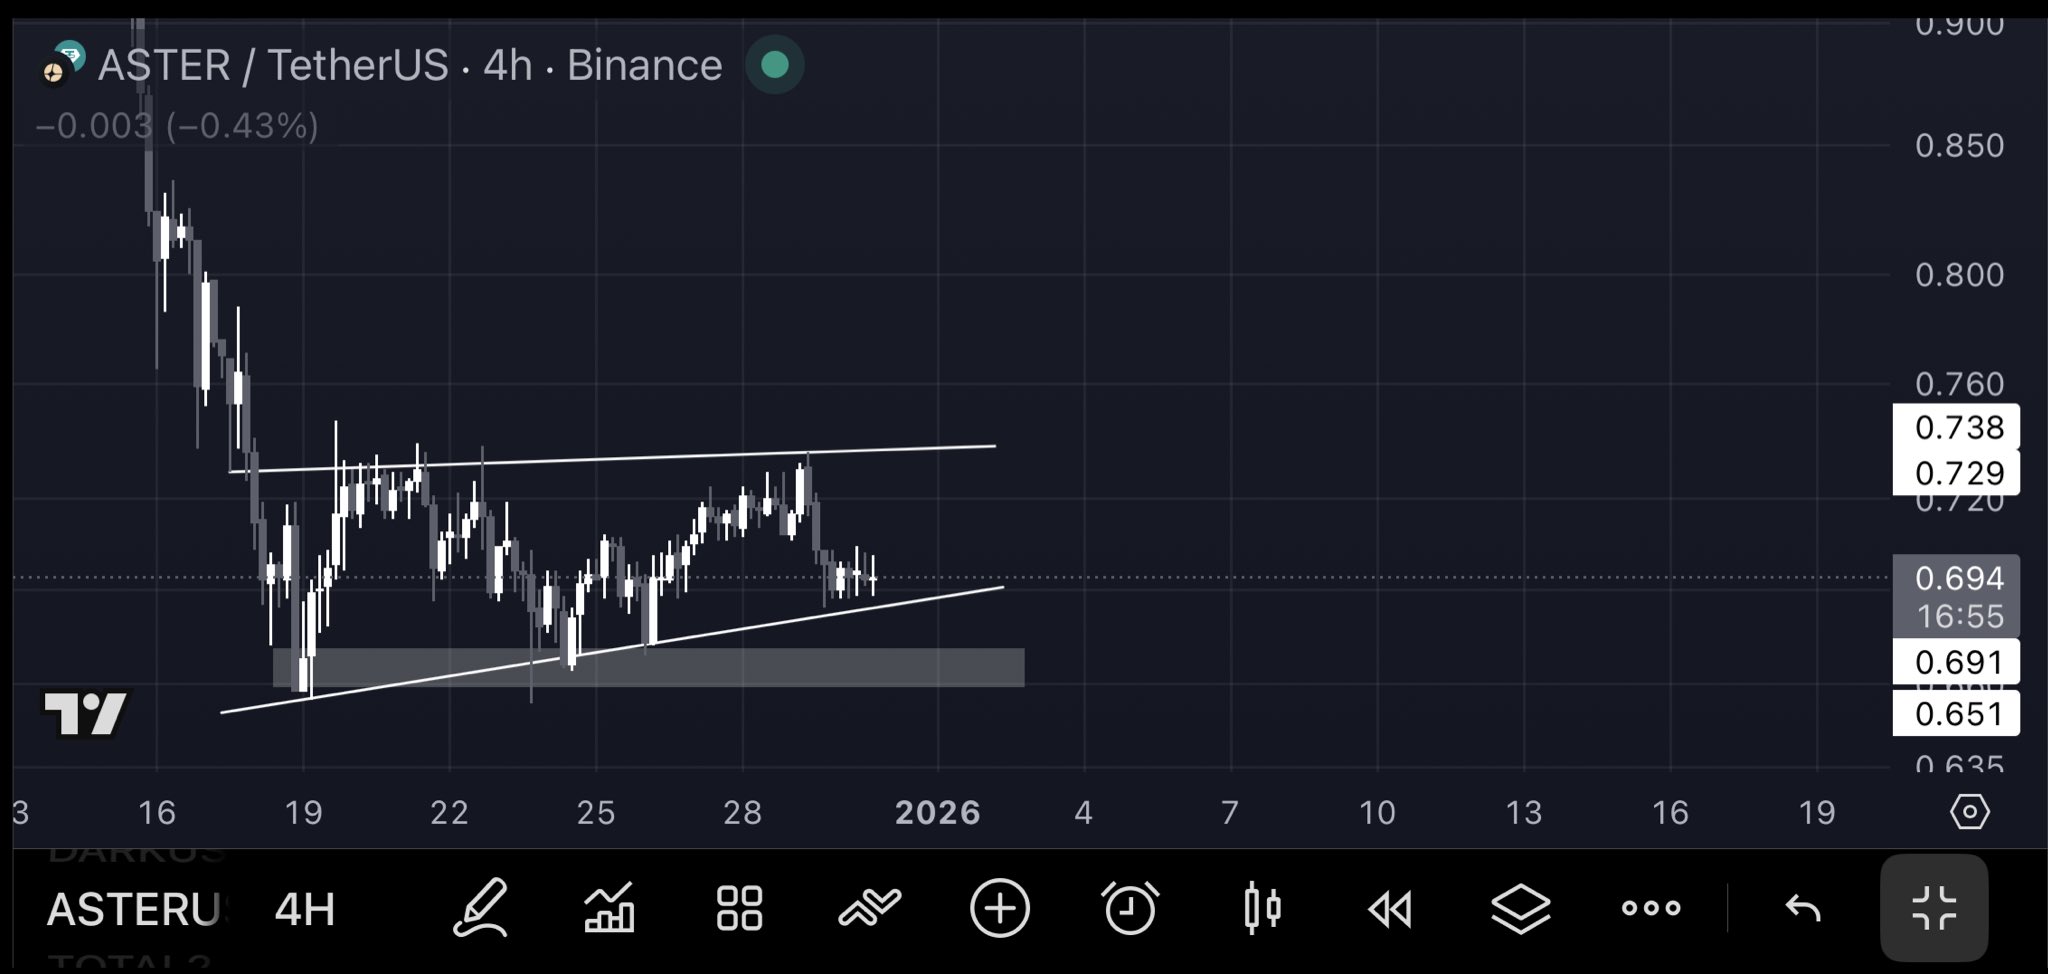This screenshot has width=2048, height=974.
Task: Open the layout grid icon
Action: [x=739, y=908]
